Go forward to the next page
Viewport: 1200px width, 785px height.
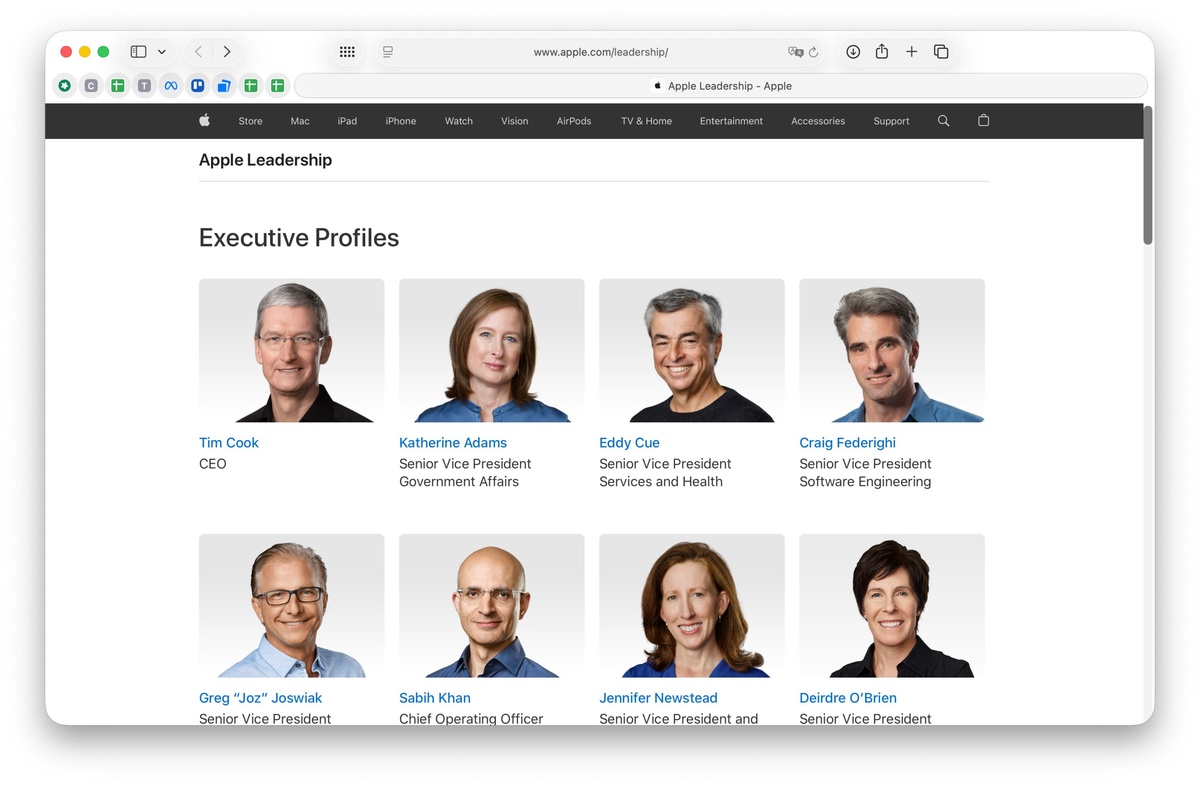(x=227, y=52)
